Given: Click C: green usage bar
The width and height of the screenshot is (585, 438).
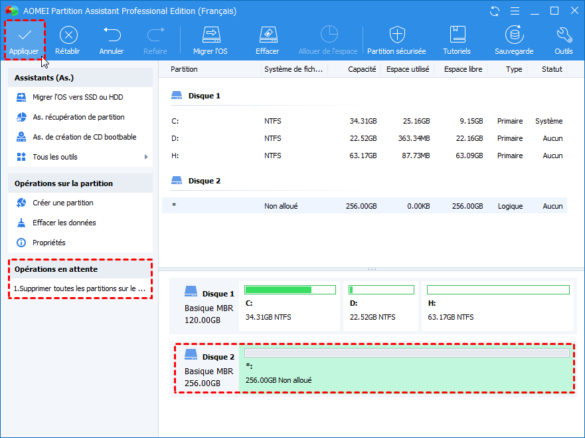Looking at the screenshot, I should coord(290,290).
